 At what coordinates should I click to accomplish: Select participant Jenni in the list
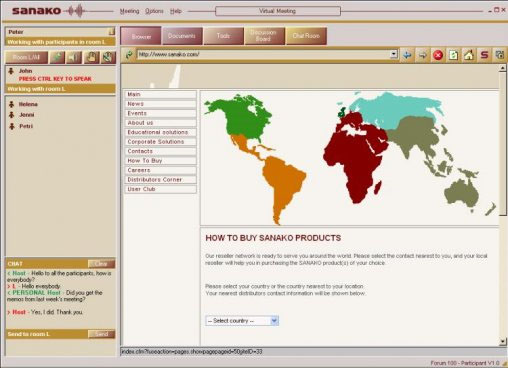click(x=26, y=115)
